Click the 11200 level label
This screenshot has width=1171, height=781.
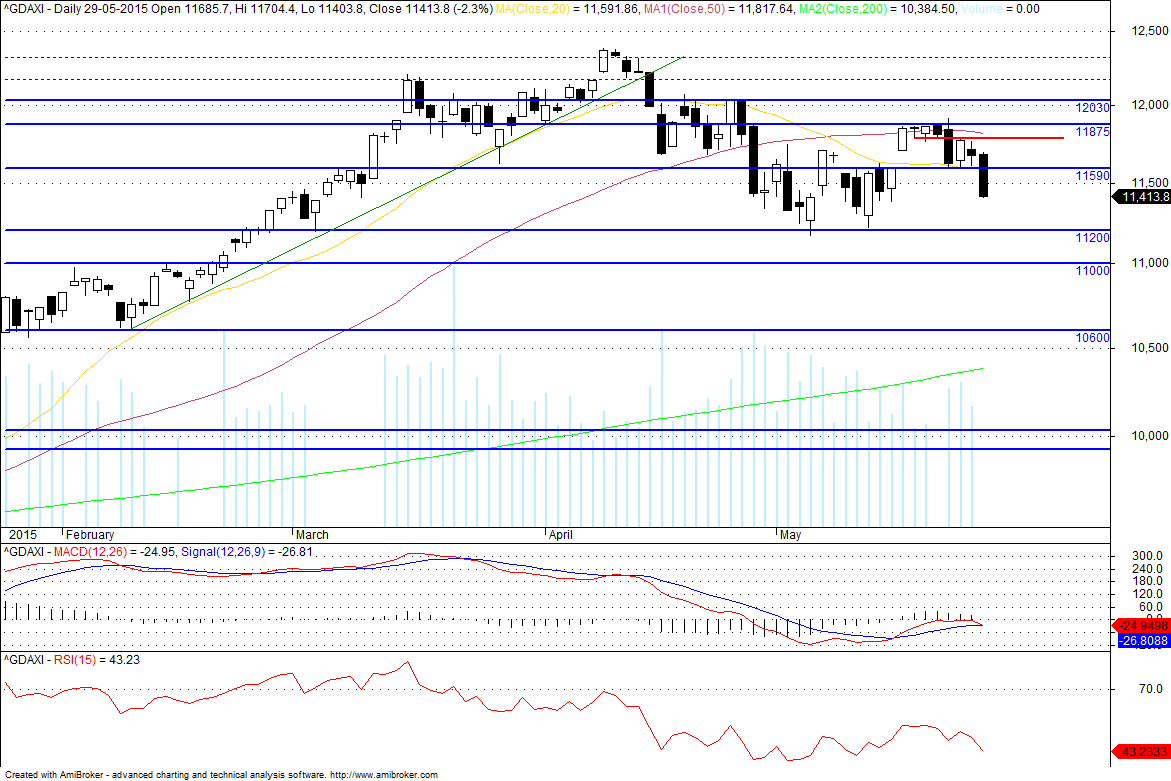tap(1092, 237)
